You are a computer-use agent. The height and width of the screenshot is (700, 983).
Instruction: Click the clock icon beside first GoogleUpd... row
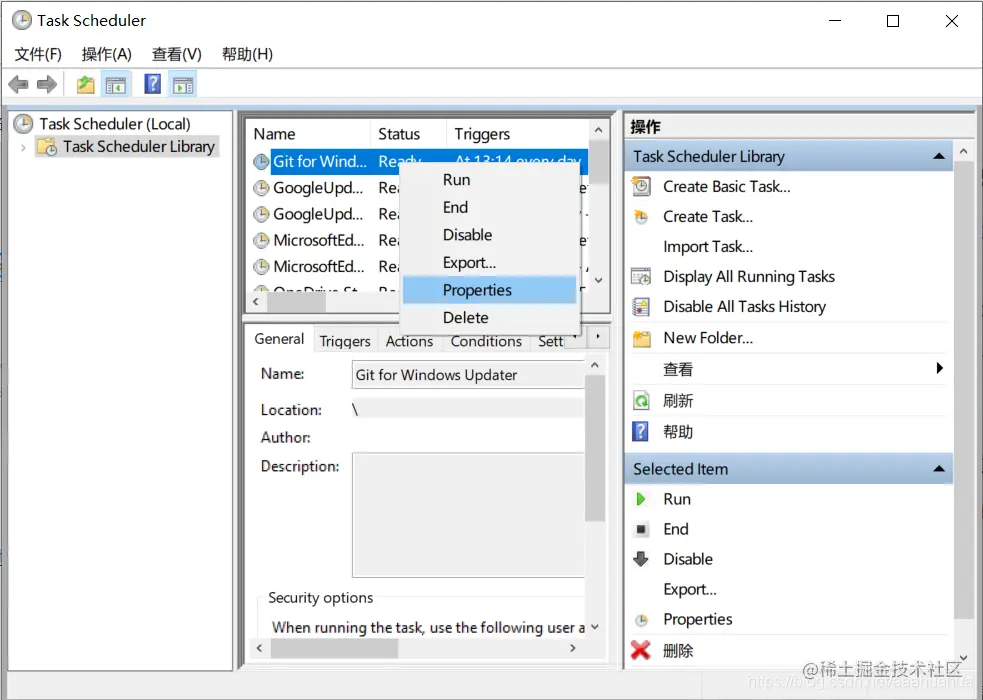(261, 188)
